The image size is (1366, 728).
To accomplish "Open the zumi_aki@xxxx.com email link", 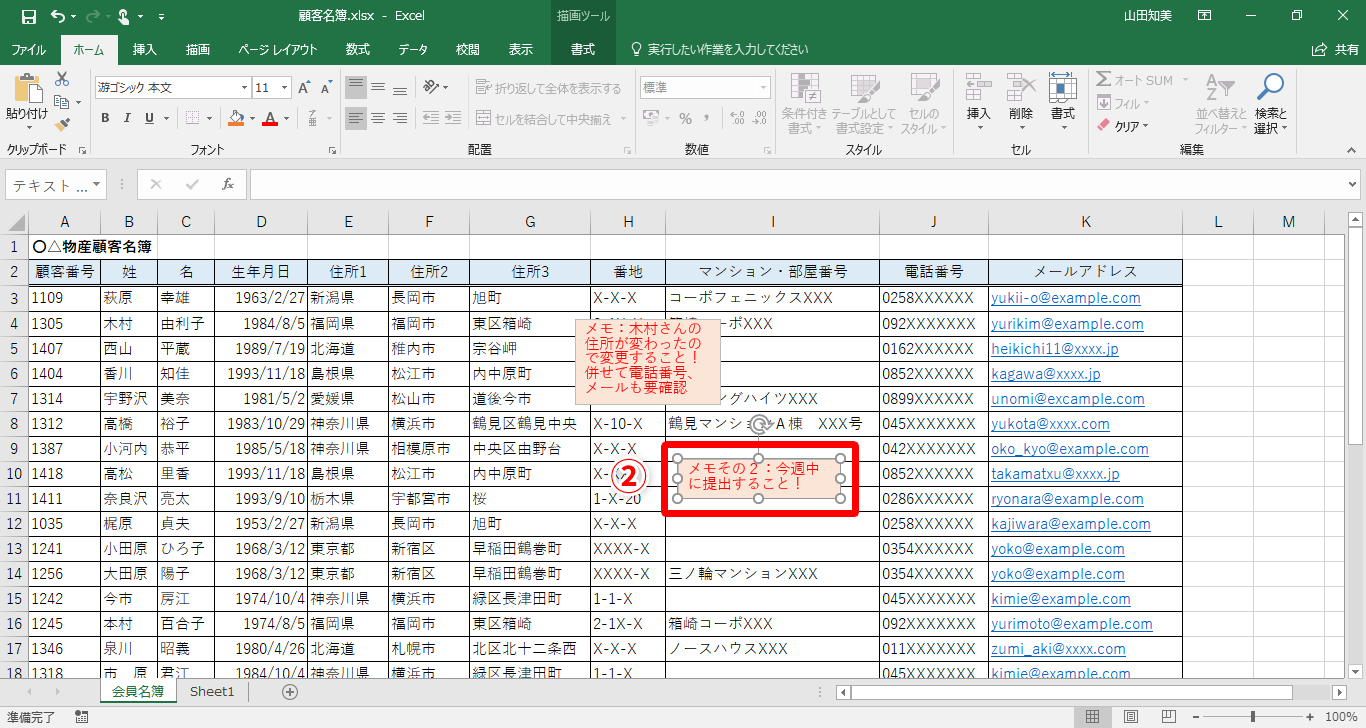I will (x=1059, y=648).
